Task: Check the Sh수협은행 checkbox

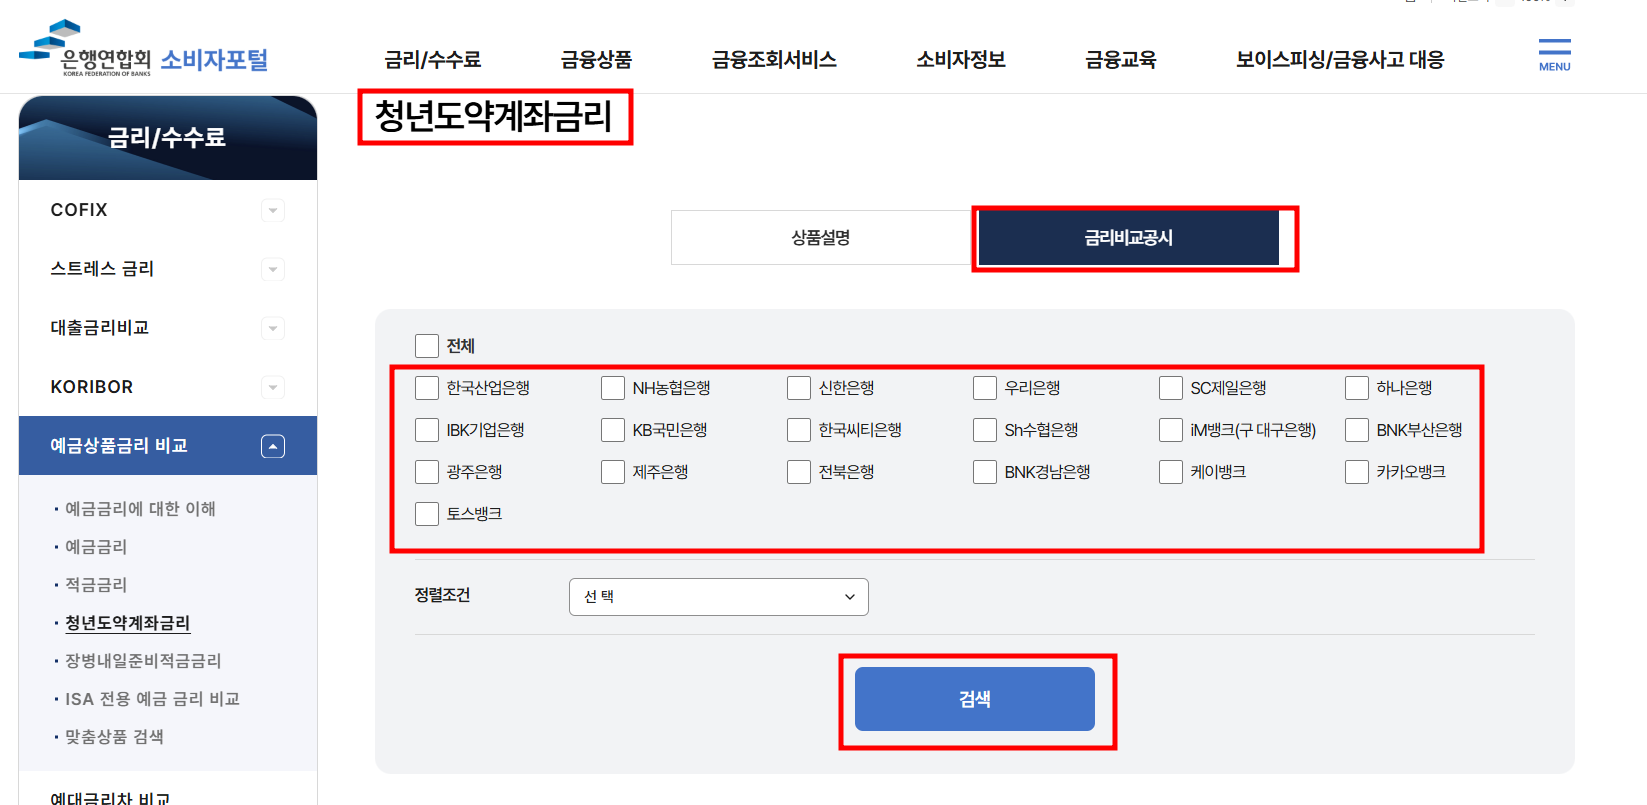Action: (985, 430)
